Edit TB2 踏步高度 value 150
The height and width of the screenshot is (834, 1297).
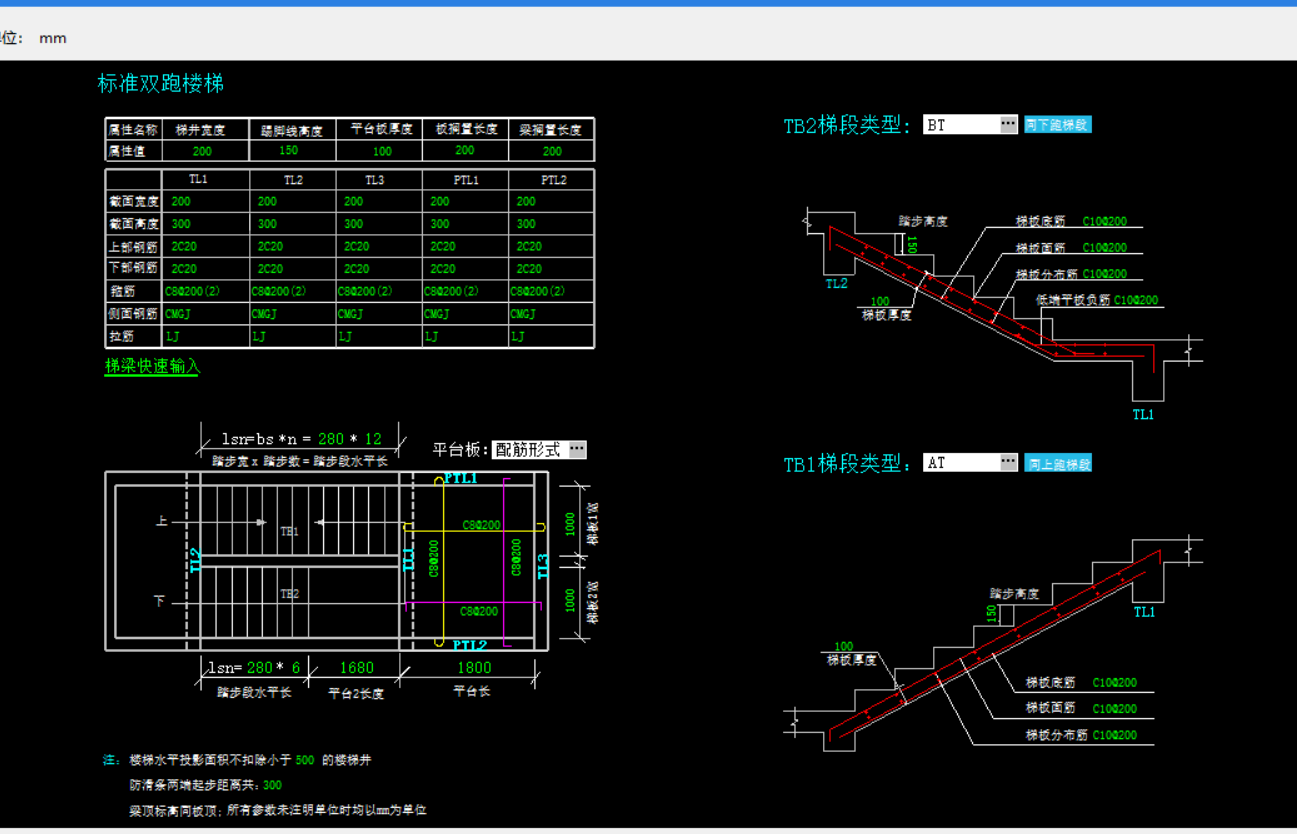(911, 244)
